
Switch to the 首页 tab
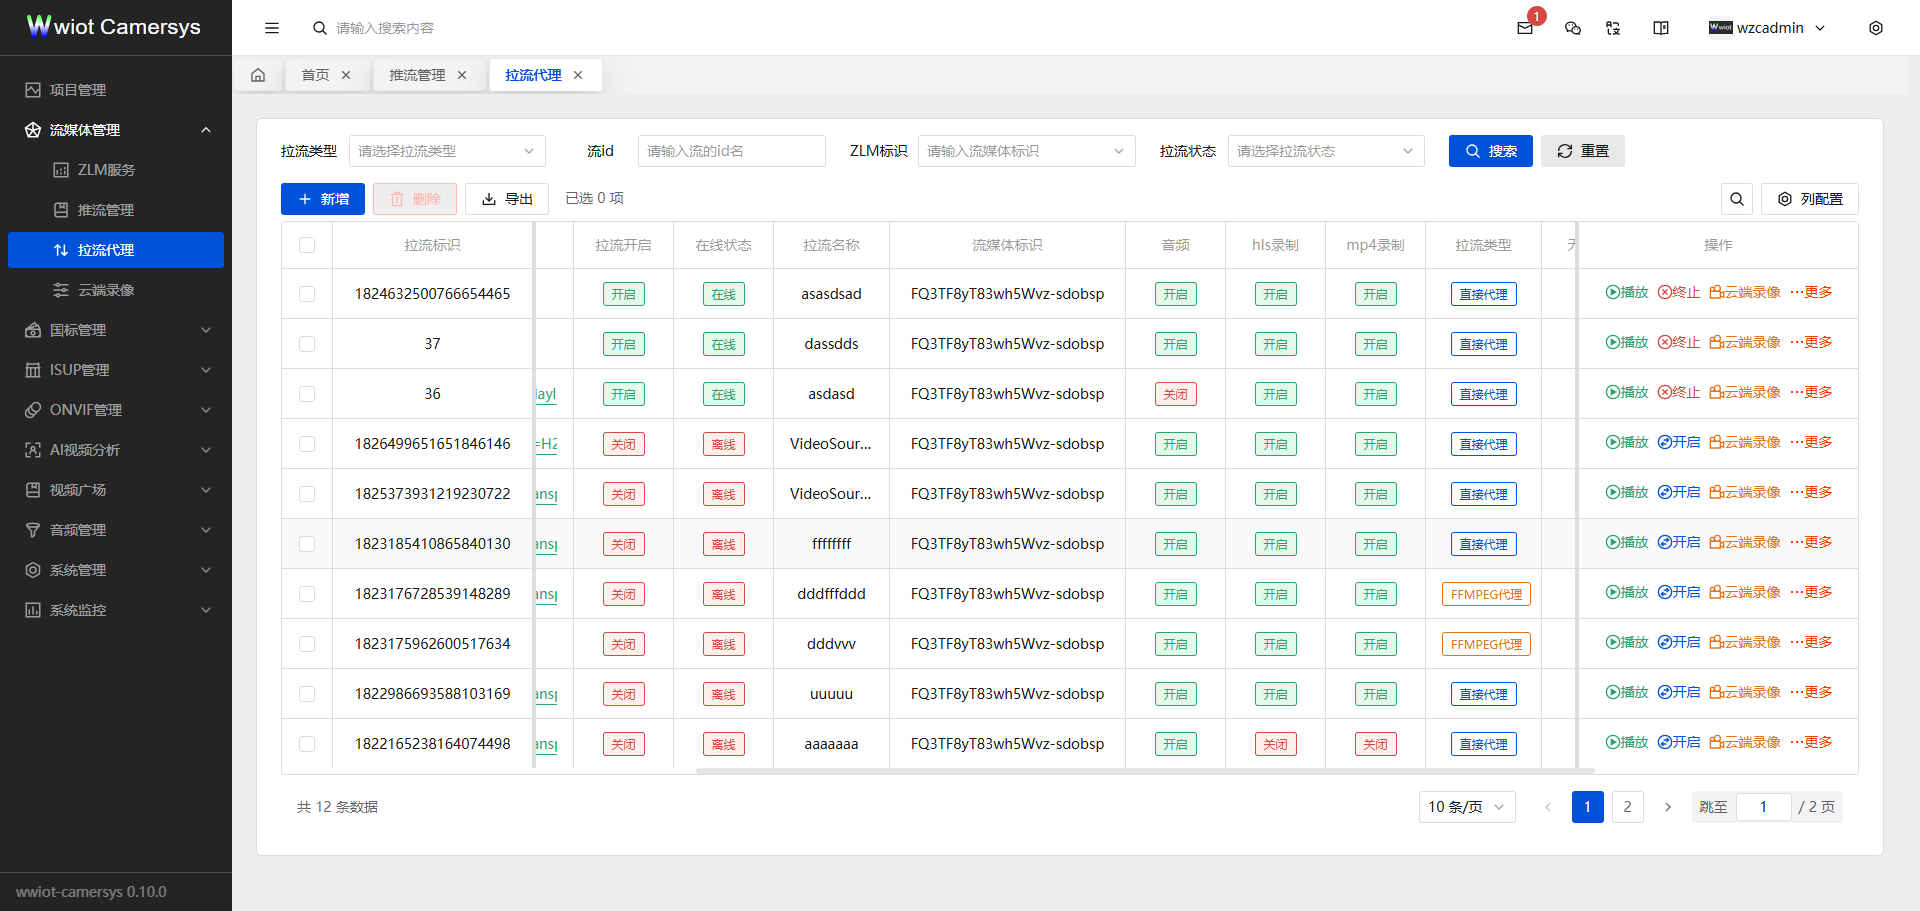(315, 75)
